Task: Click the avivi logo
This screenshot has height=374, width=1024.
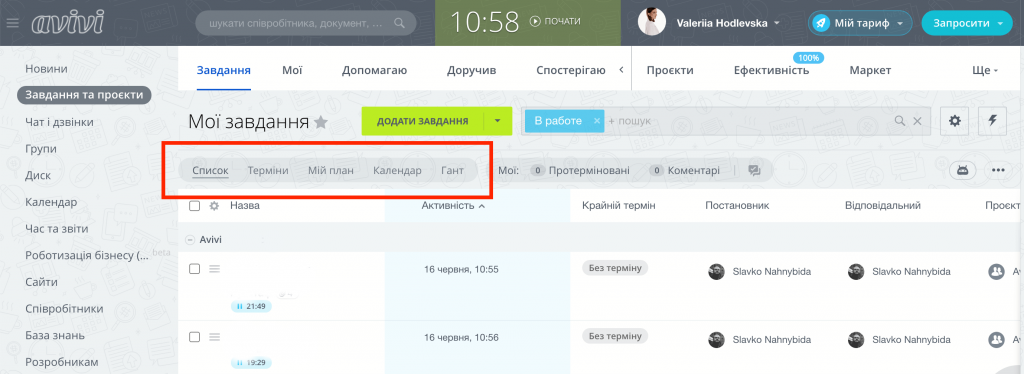Action: click(x=67, y=23)
